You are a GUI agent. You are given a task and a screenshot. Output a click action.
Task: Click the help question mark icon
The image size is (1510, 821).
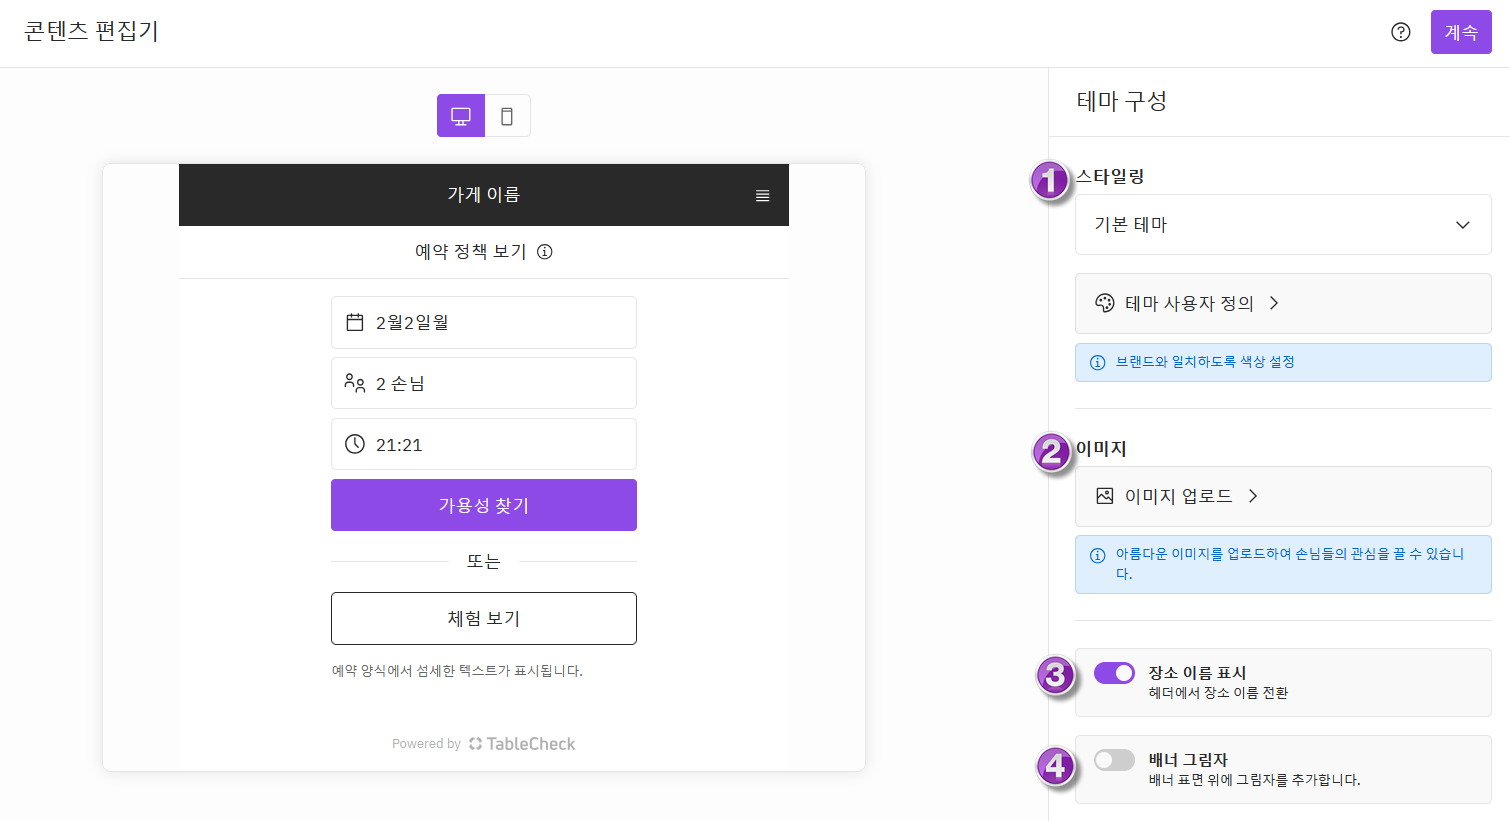pos(1400,32)
